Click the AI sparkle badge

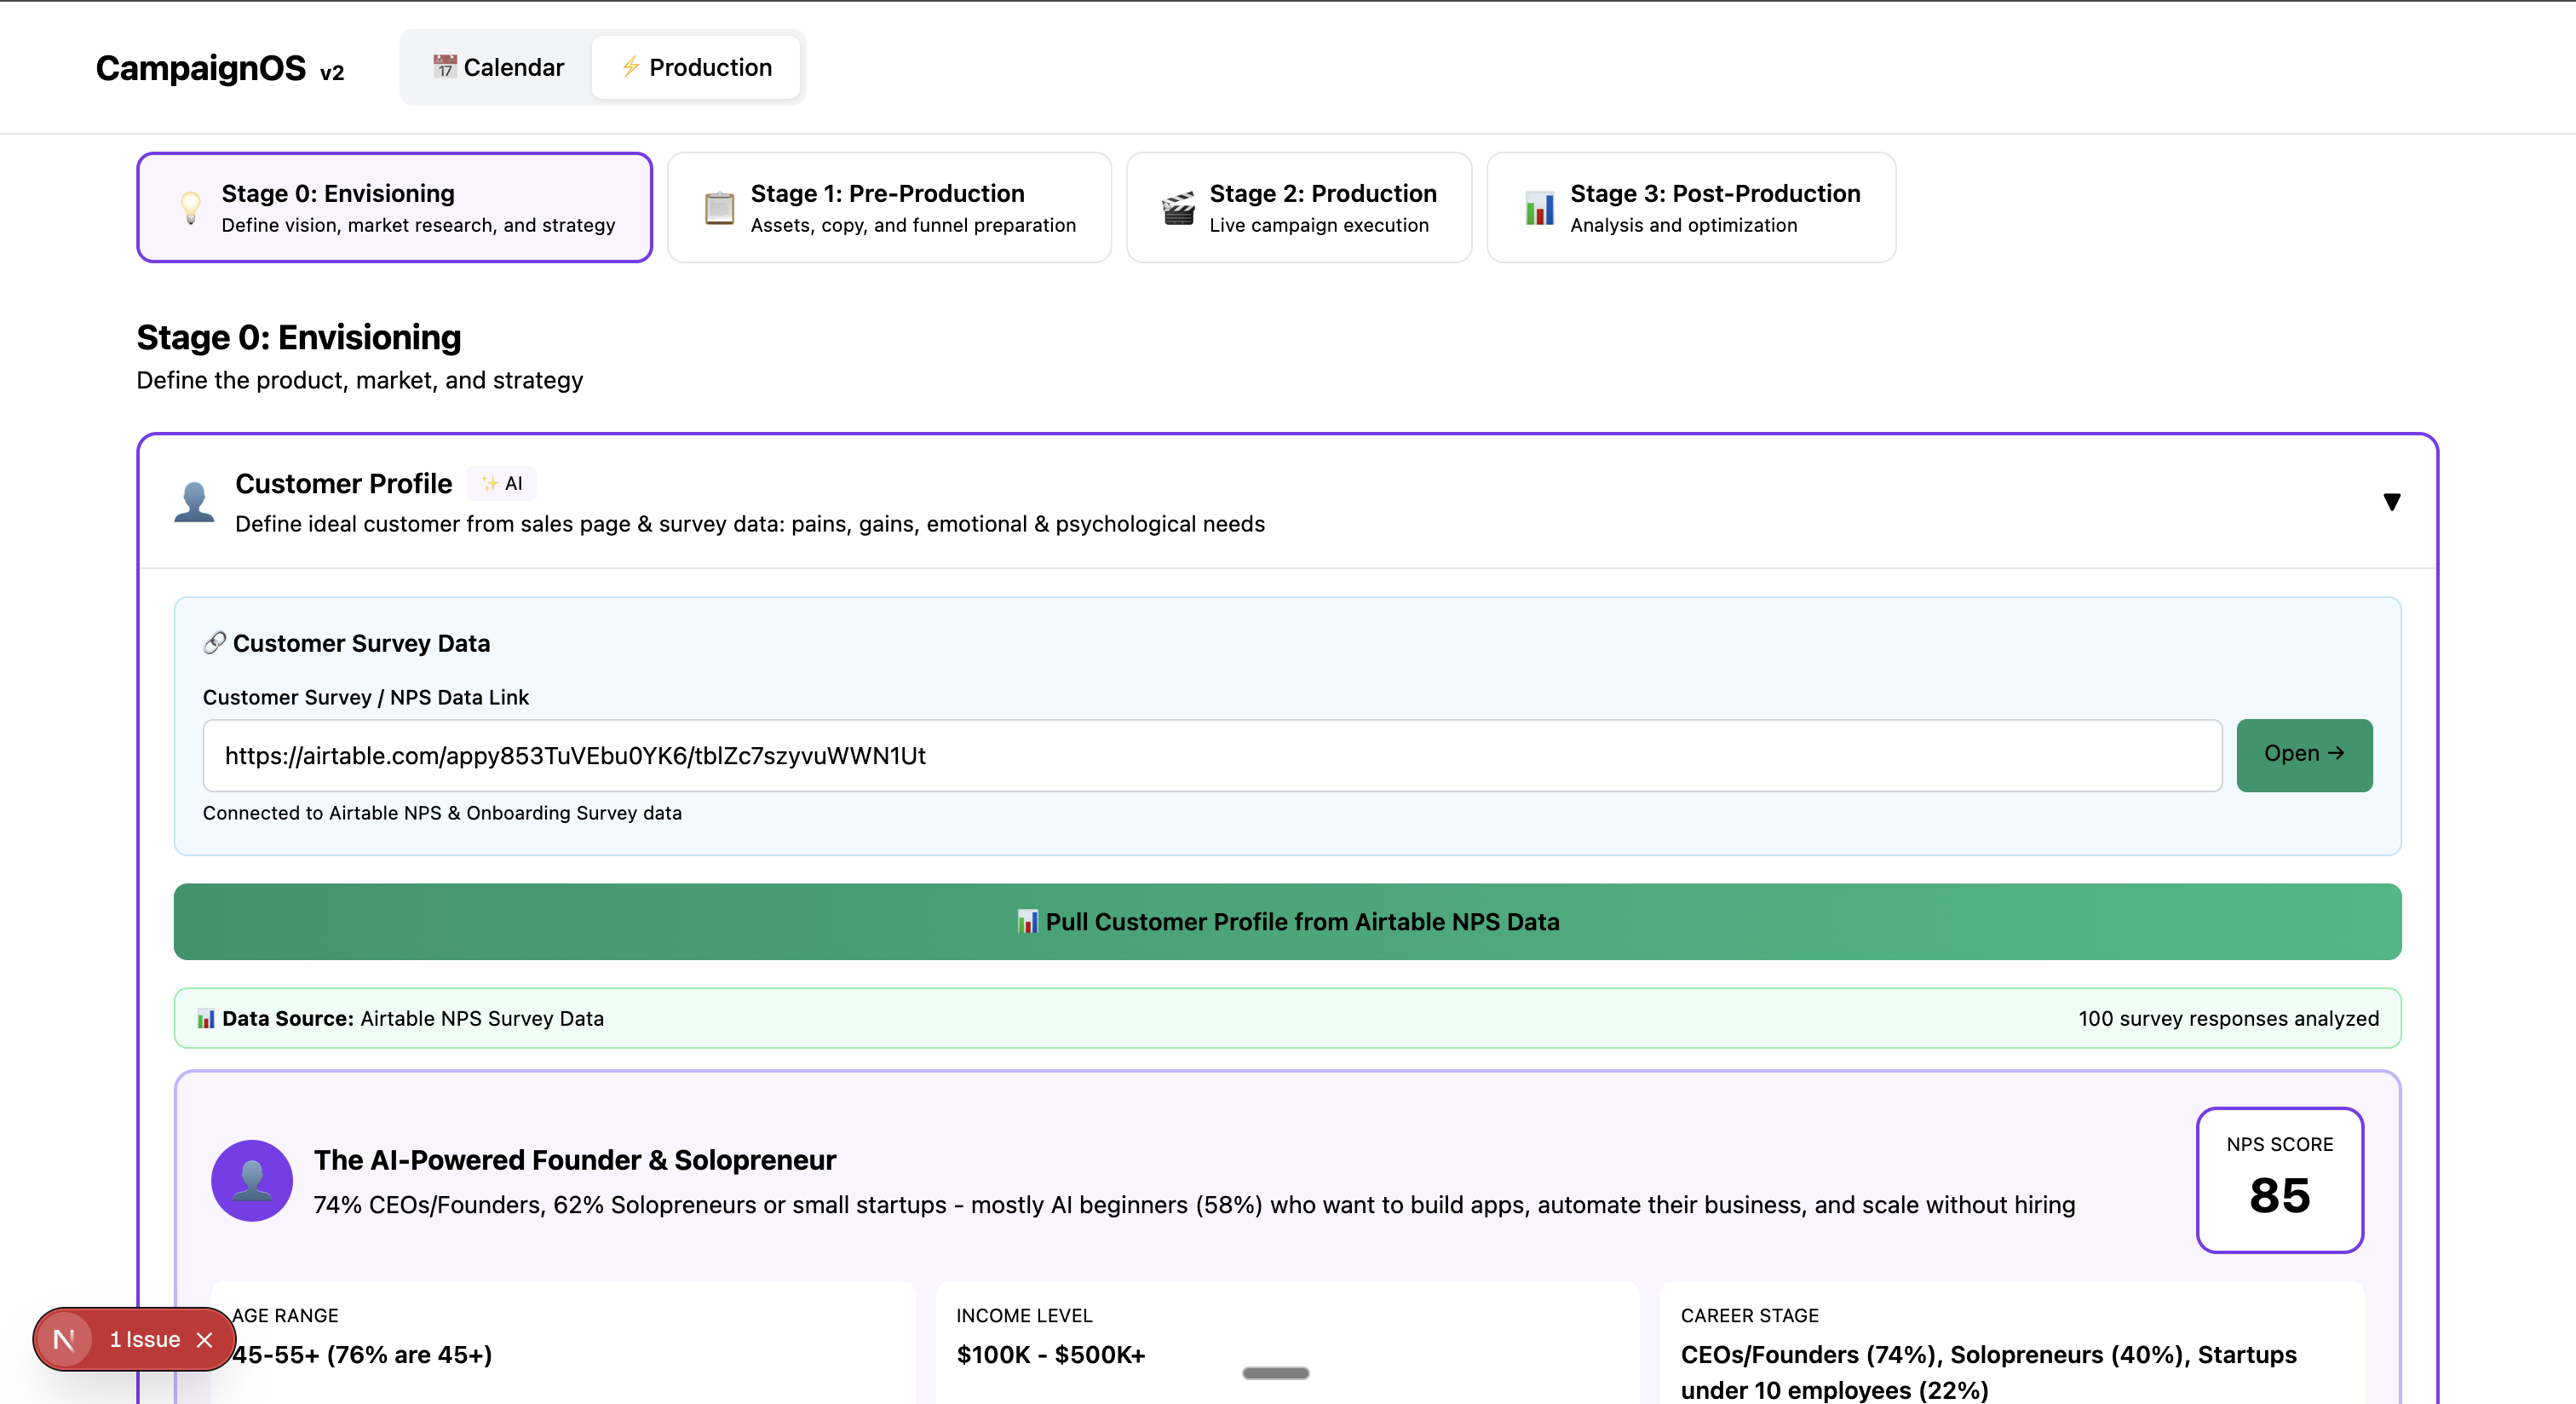pyautogui.click(x=501, y=484)
